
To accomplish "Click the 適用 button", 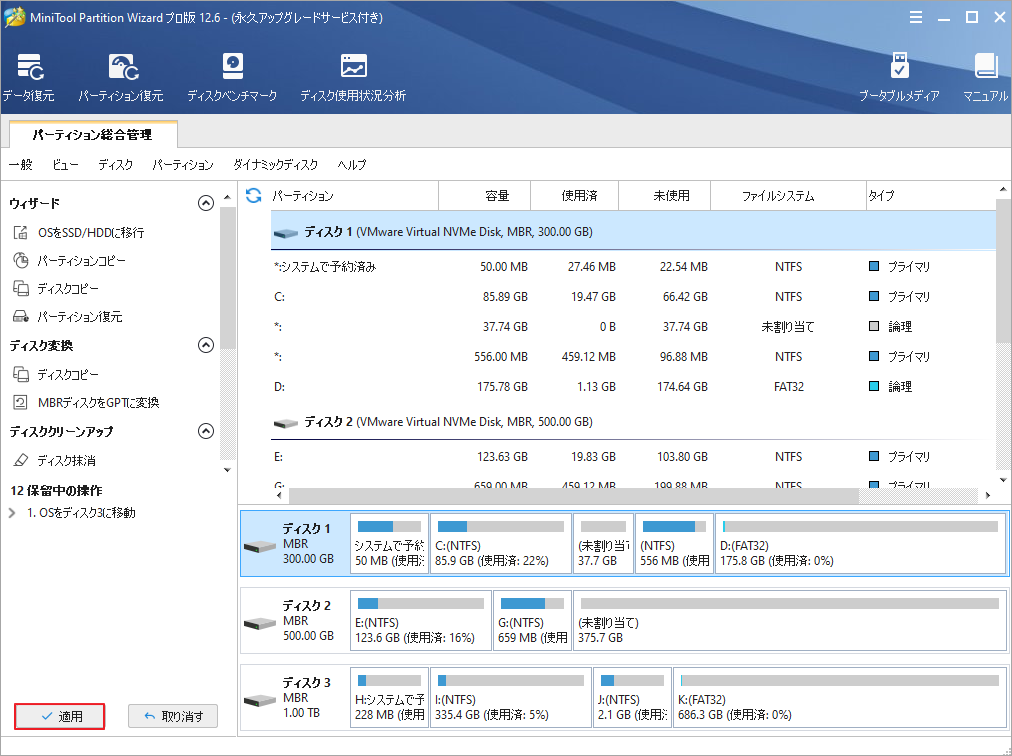I will (59, 717).
